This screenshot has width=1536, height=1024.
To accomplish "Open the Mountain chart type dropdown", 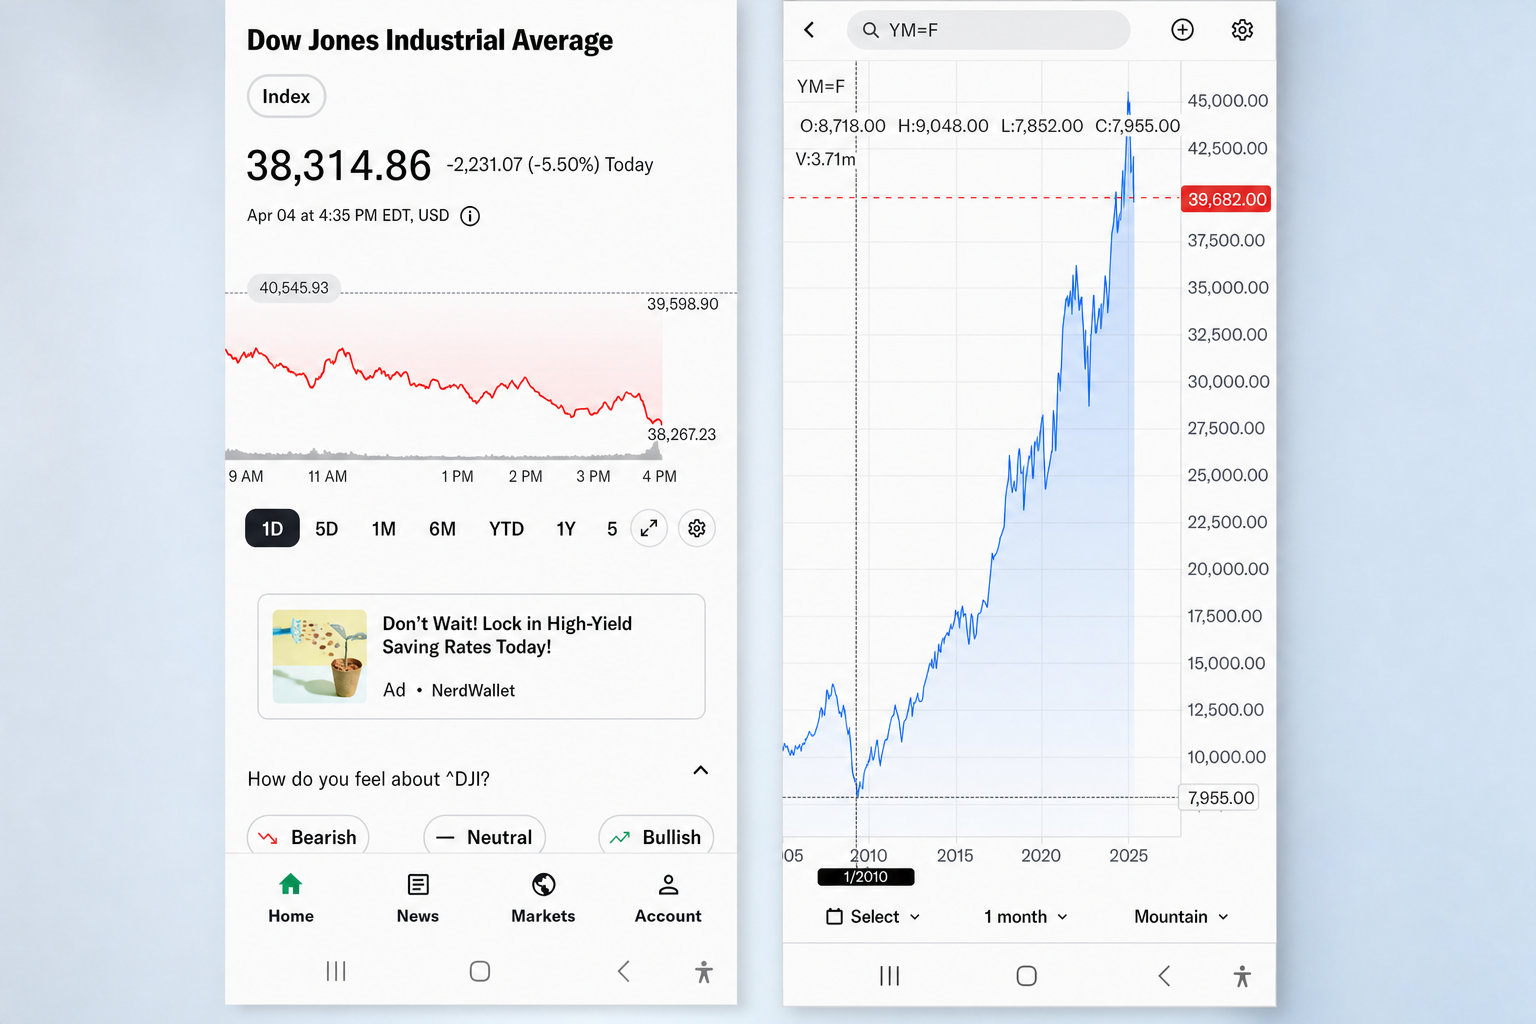I will [x=1181, y=917].
